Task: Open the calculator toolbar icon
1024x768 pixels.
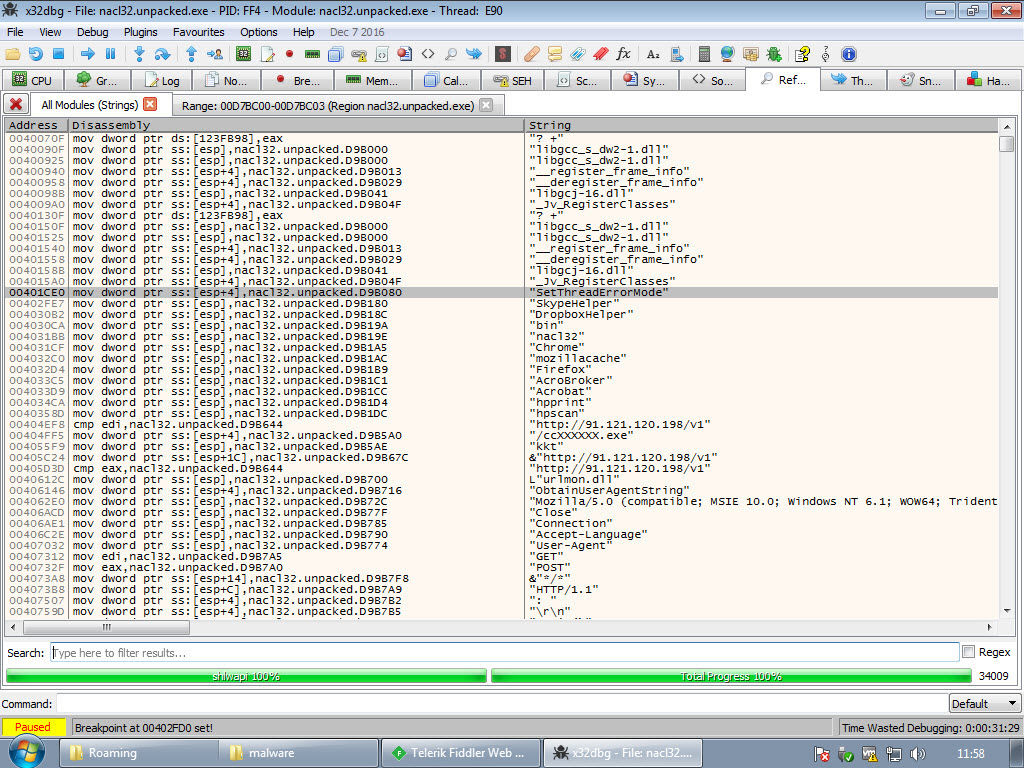Action: tap(704, 53)
